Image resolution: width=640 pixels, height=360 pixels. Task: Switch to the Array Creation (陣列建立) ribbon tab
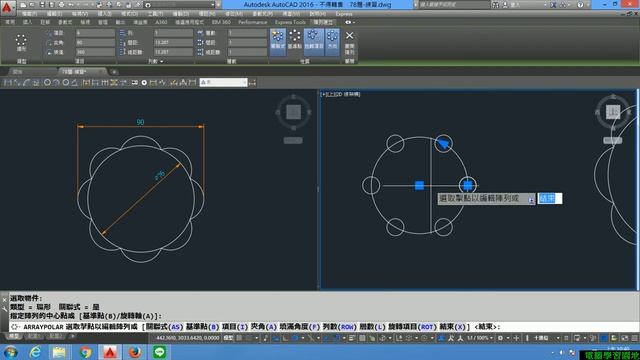pos(323,22)
